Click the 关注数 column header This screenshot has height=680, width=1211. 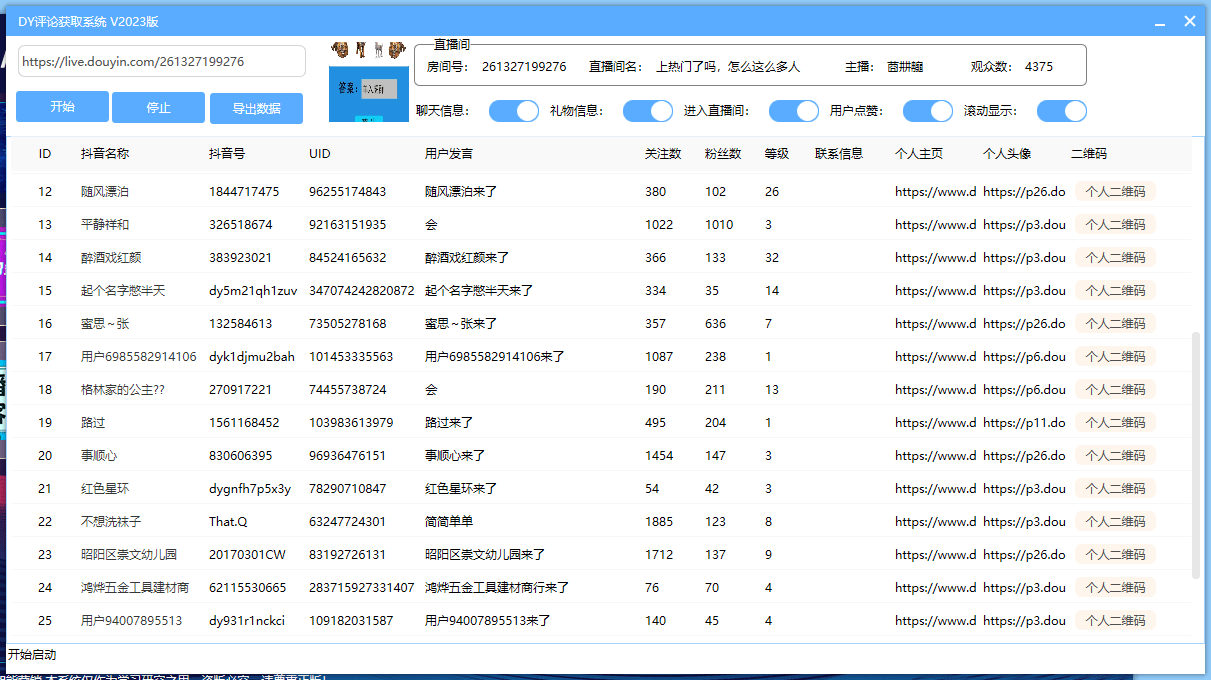point(663,154)
